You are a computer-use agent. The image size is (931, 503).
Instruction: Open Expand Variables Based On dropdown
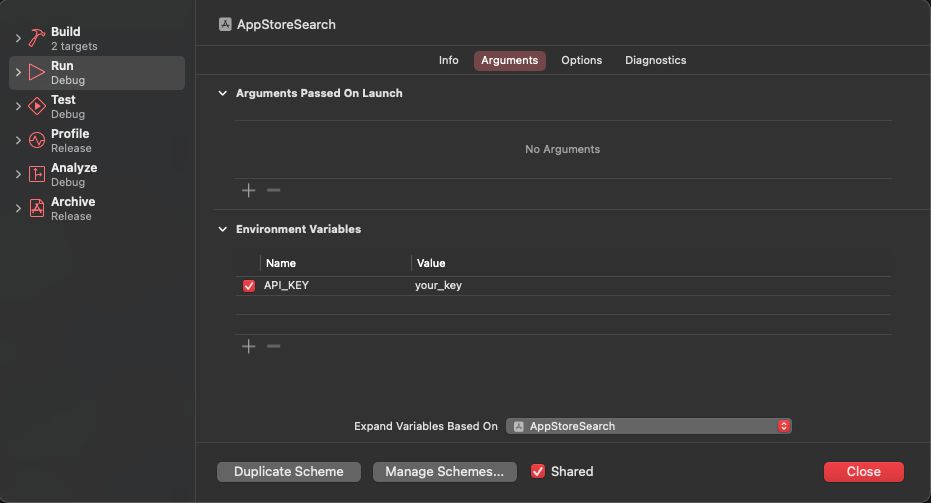(649, 426)
